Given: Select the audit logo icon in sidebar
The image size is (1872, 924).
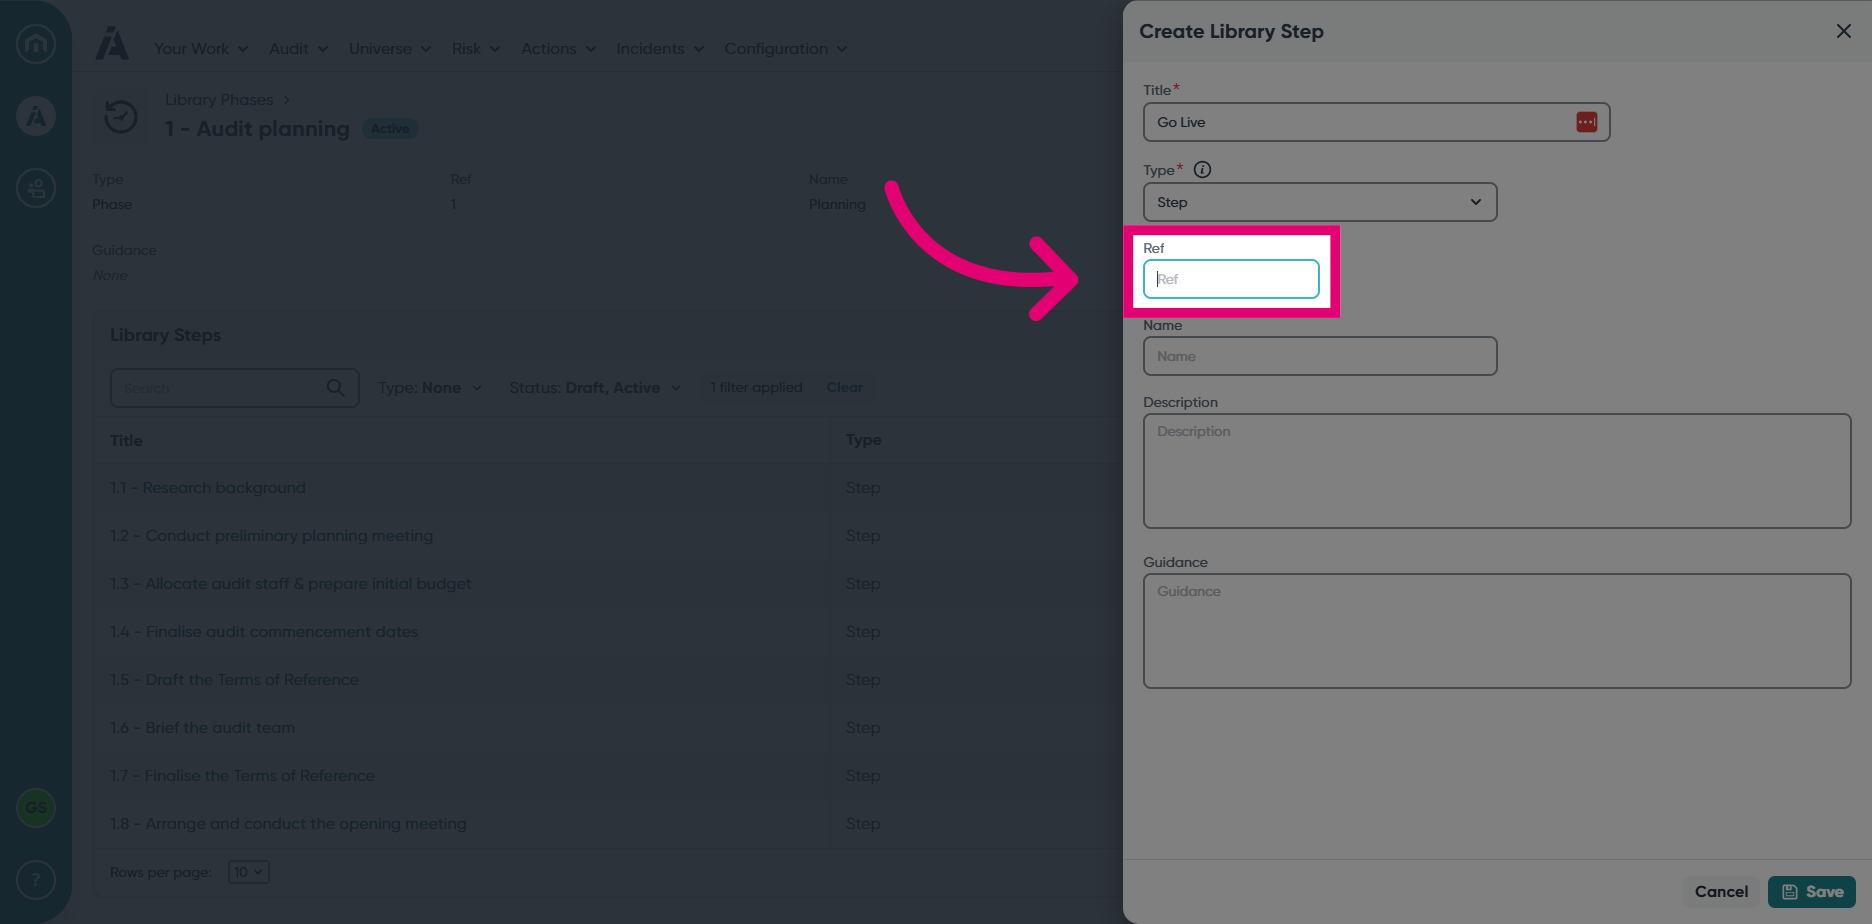Looking at the screenshot, I should click(x=36, y=116).
